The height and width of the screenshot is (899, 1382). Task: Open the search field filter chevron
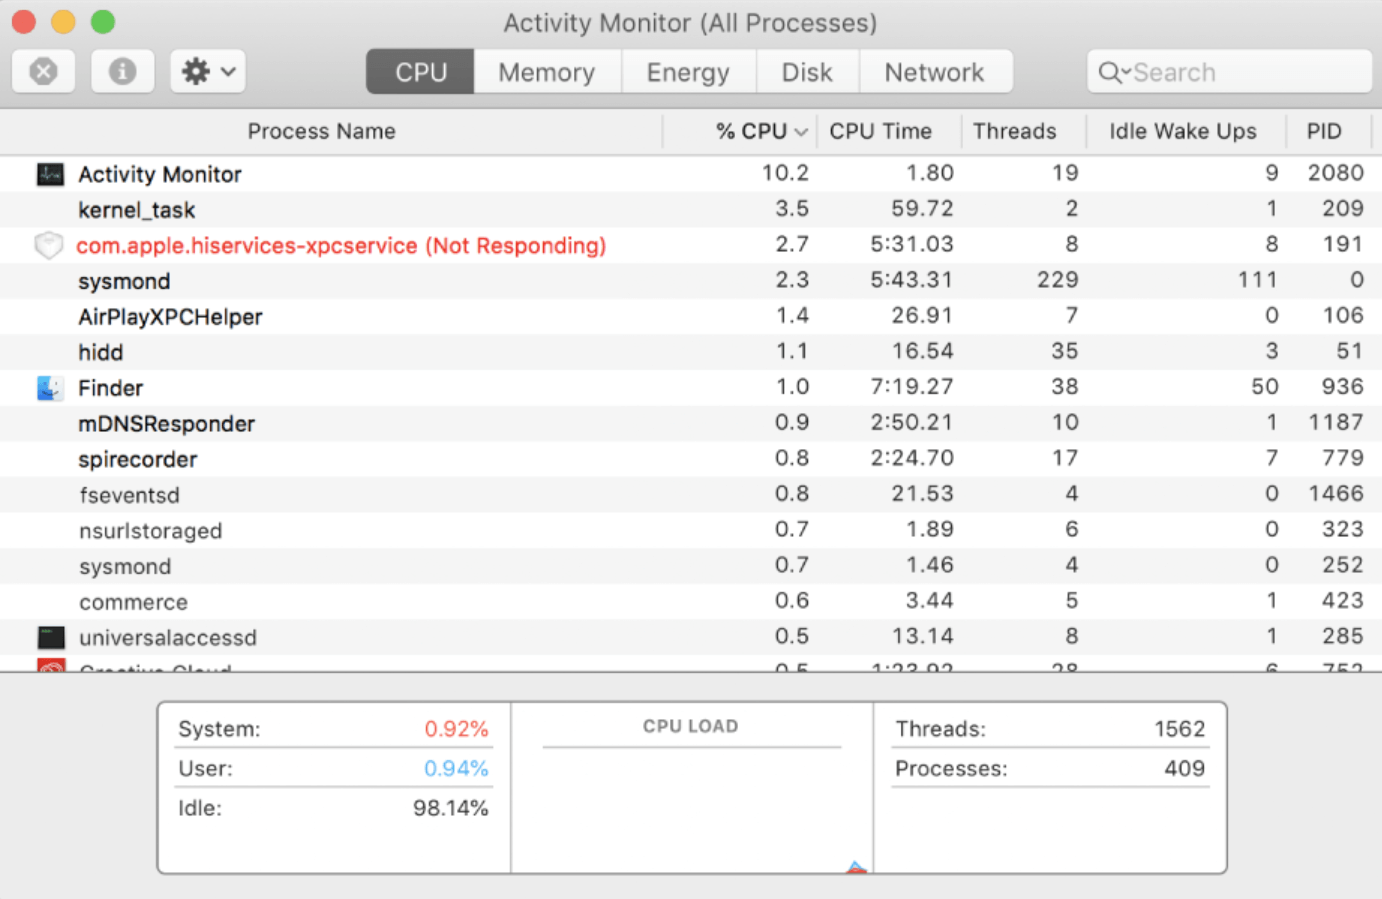(1128, 71)
